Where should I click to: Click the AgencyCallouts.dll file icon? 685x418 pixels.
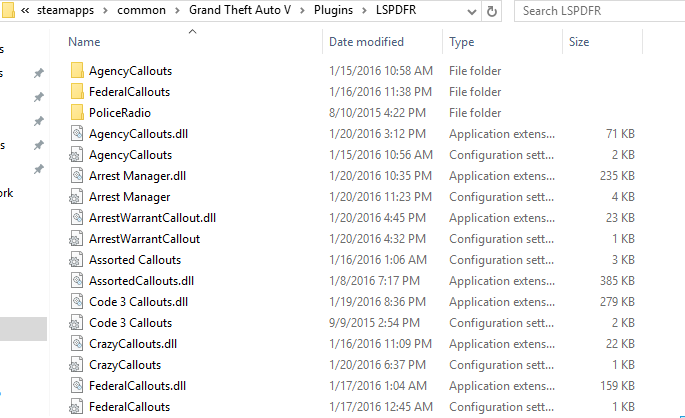point(77,133)
